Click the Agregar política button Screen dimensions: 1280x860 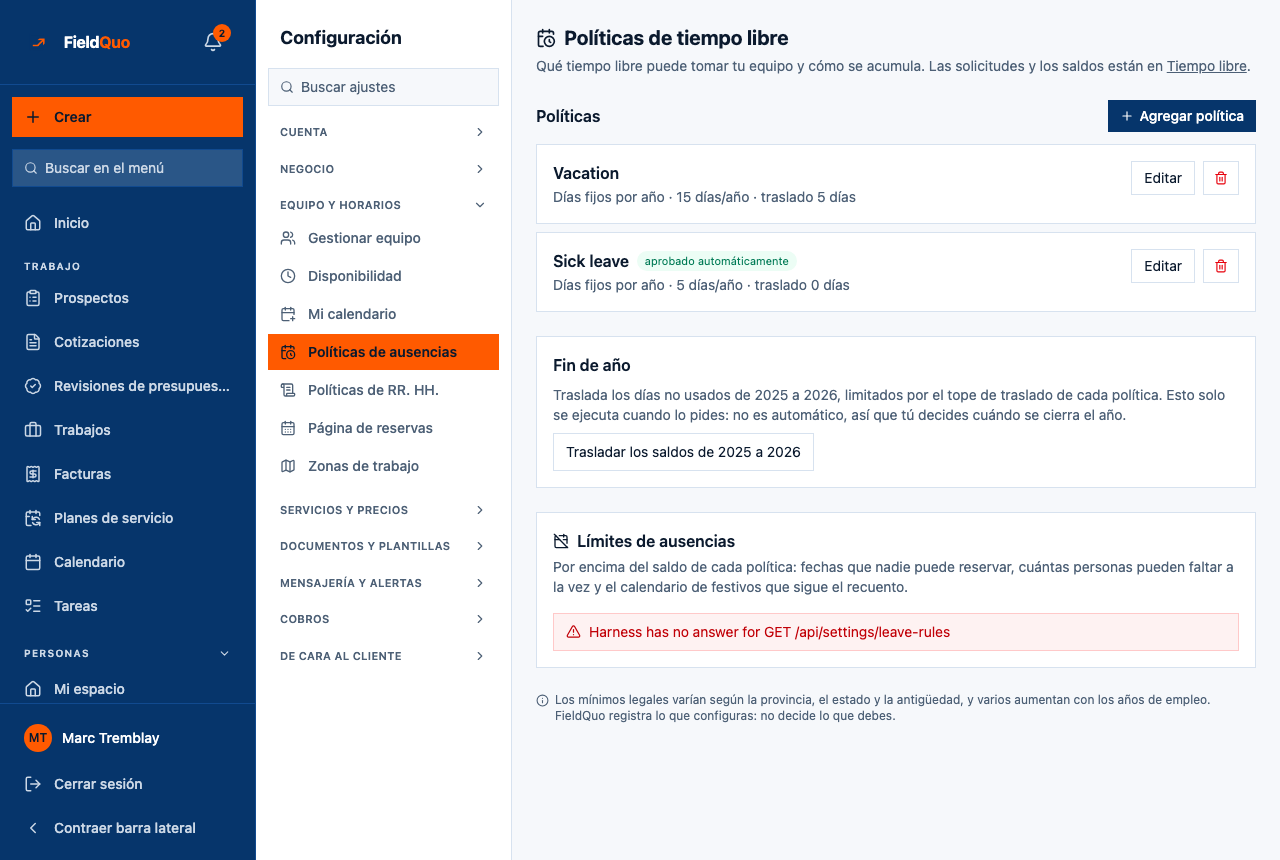pyautogui.click(x=1182, y=116)
